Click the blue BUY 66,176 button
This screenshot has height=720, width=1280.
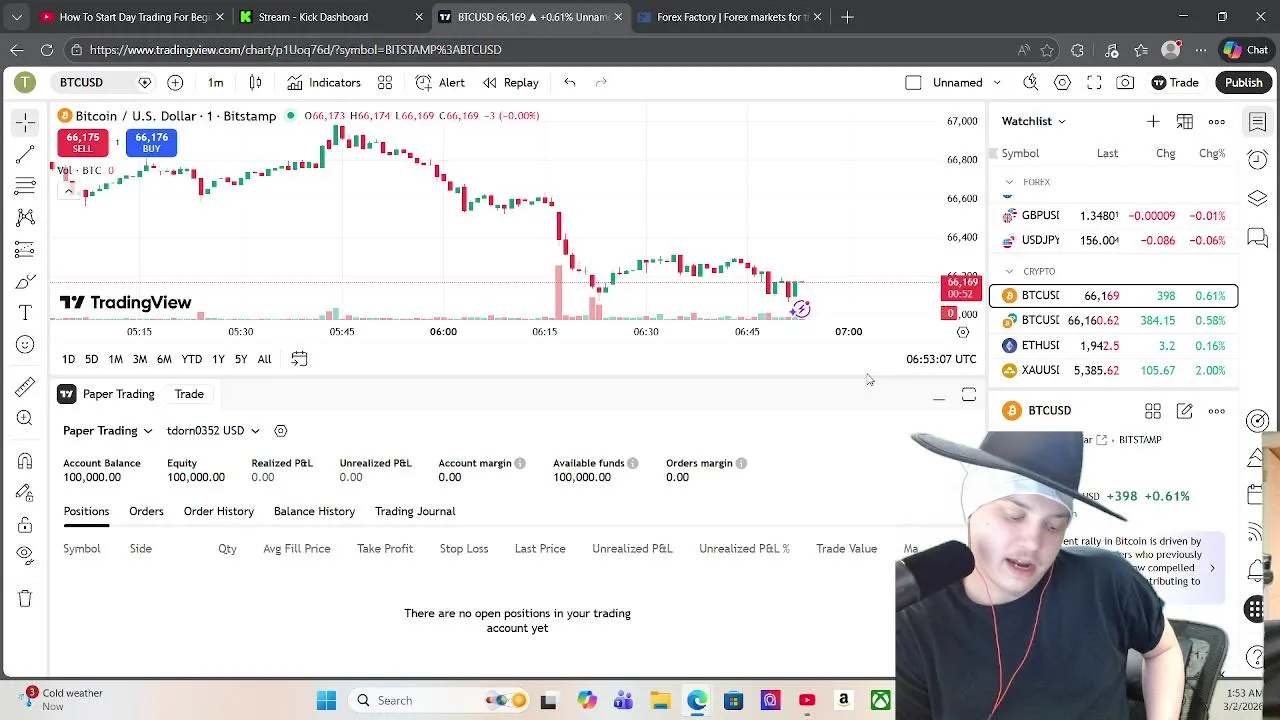tap(151, 143)
